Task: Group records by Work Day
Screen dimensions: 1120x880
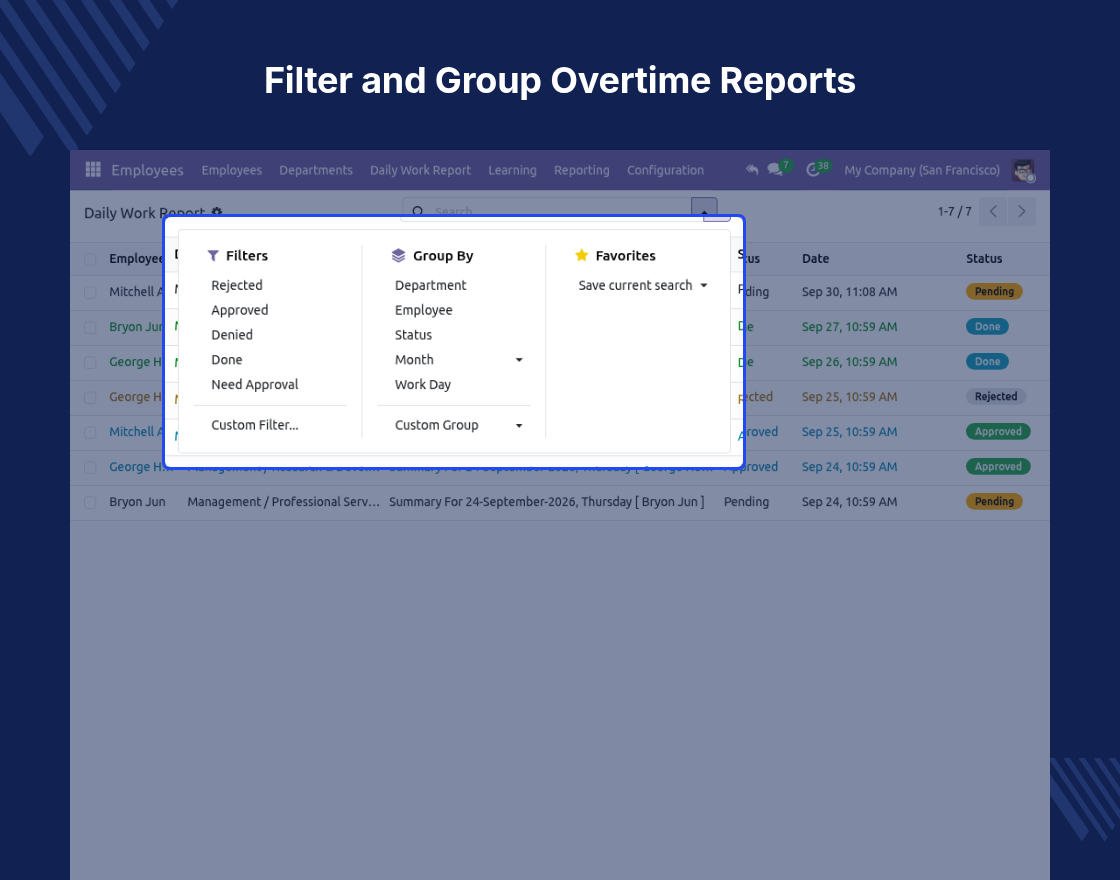Action: pos(422,384)
